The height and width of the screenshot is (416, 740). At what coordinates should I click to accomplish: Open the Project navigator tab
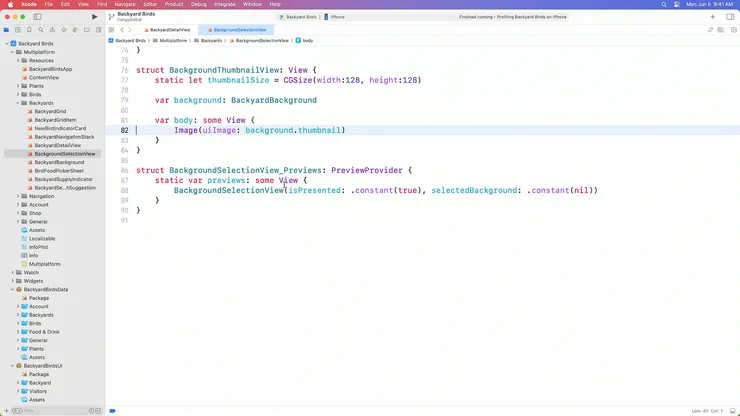pos(6,30)
